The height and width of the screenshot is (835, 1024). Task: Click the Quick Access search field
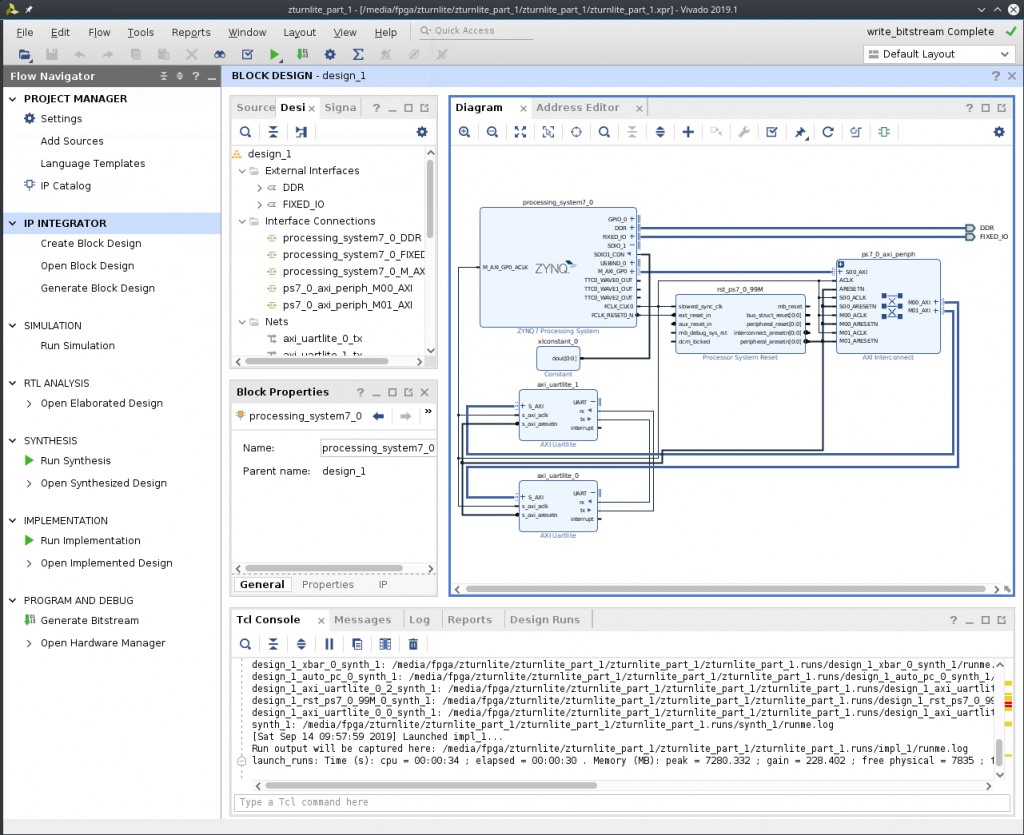pos(475,31)
